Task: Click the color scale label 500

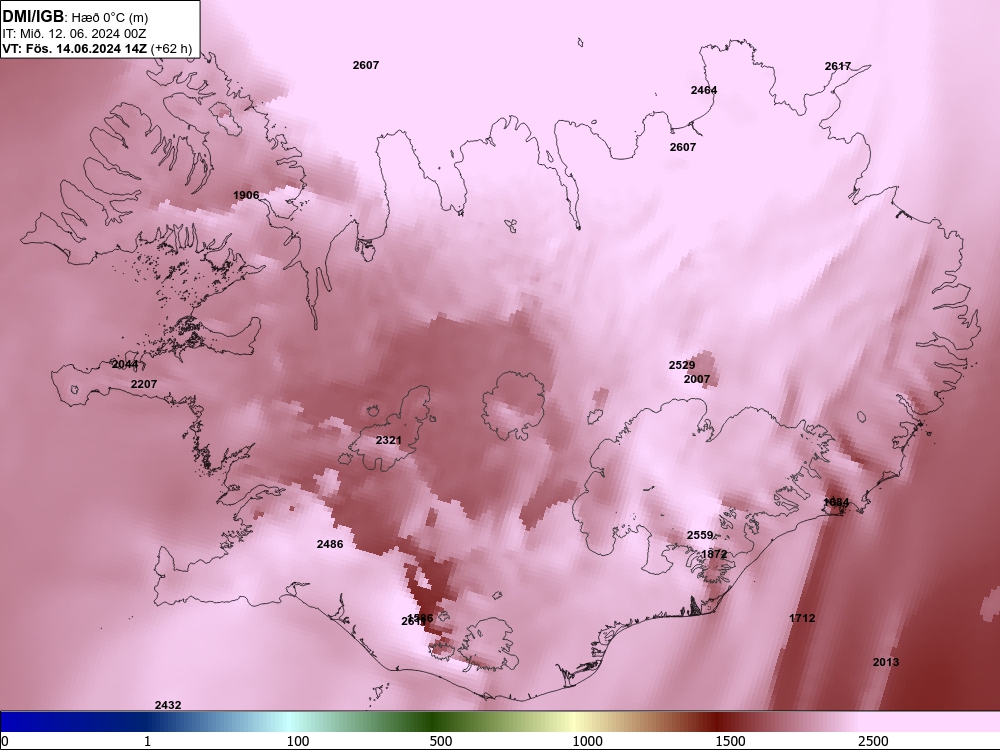Action: point(441,741)
